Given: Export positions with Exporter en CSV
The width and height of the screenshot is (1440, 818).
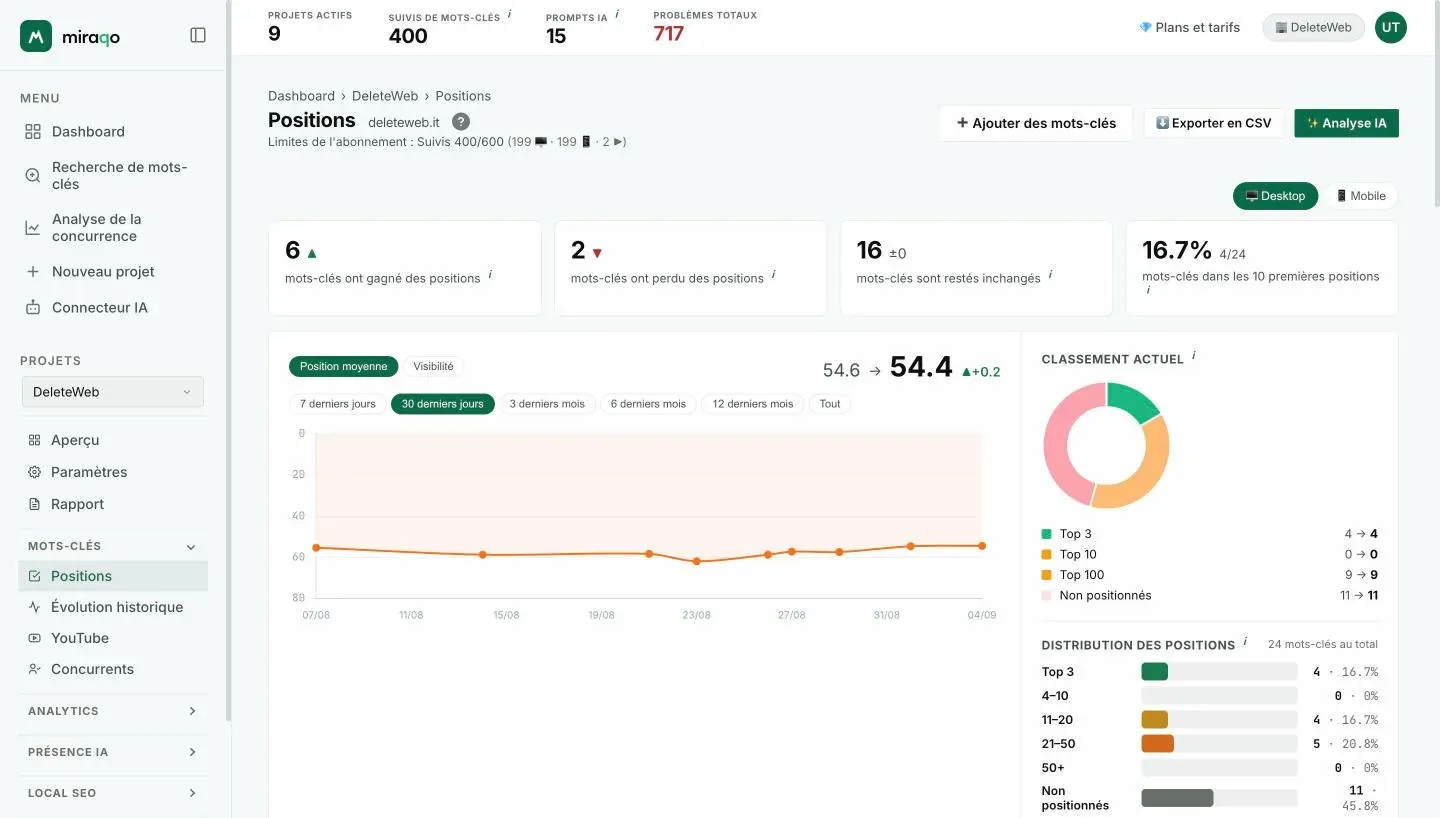Looking at the screenshot, I should [x=1214, y=123].
